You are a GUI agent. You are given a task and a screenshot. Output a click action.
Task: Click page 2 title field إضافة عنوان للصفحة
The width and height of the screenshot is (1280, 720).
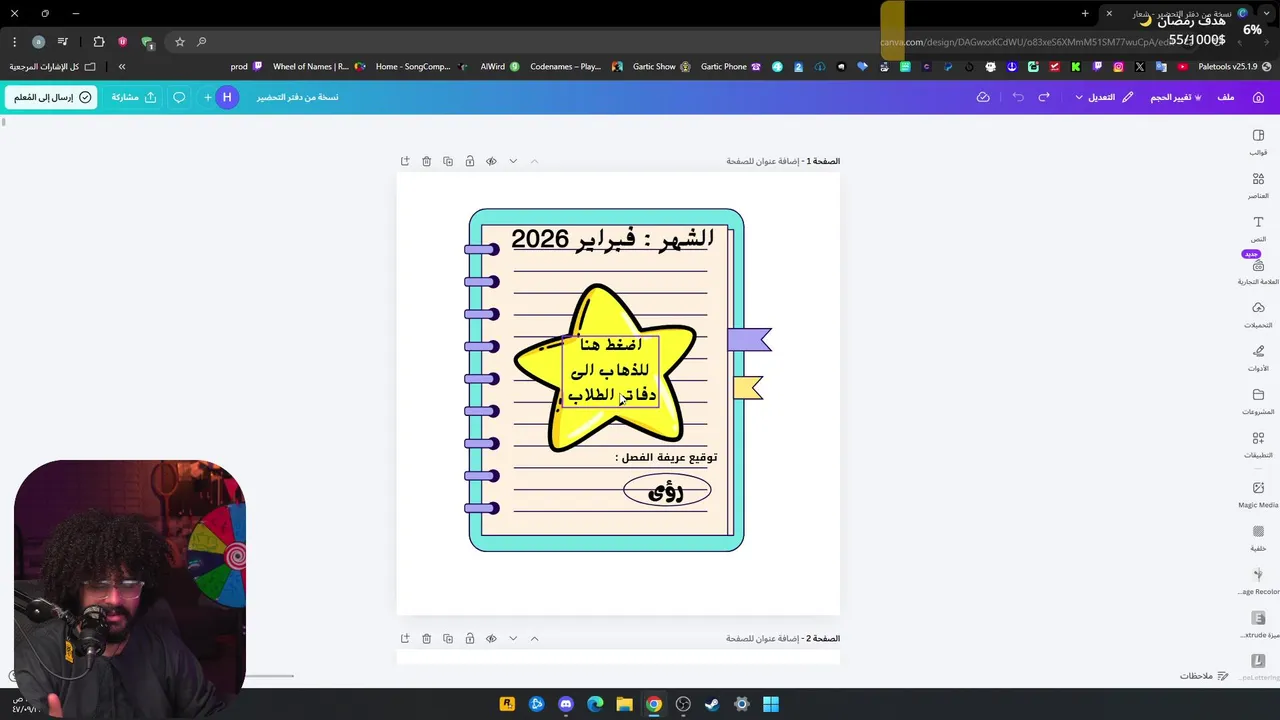click(761, 638)
